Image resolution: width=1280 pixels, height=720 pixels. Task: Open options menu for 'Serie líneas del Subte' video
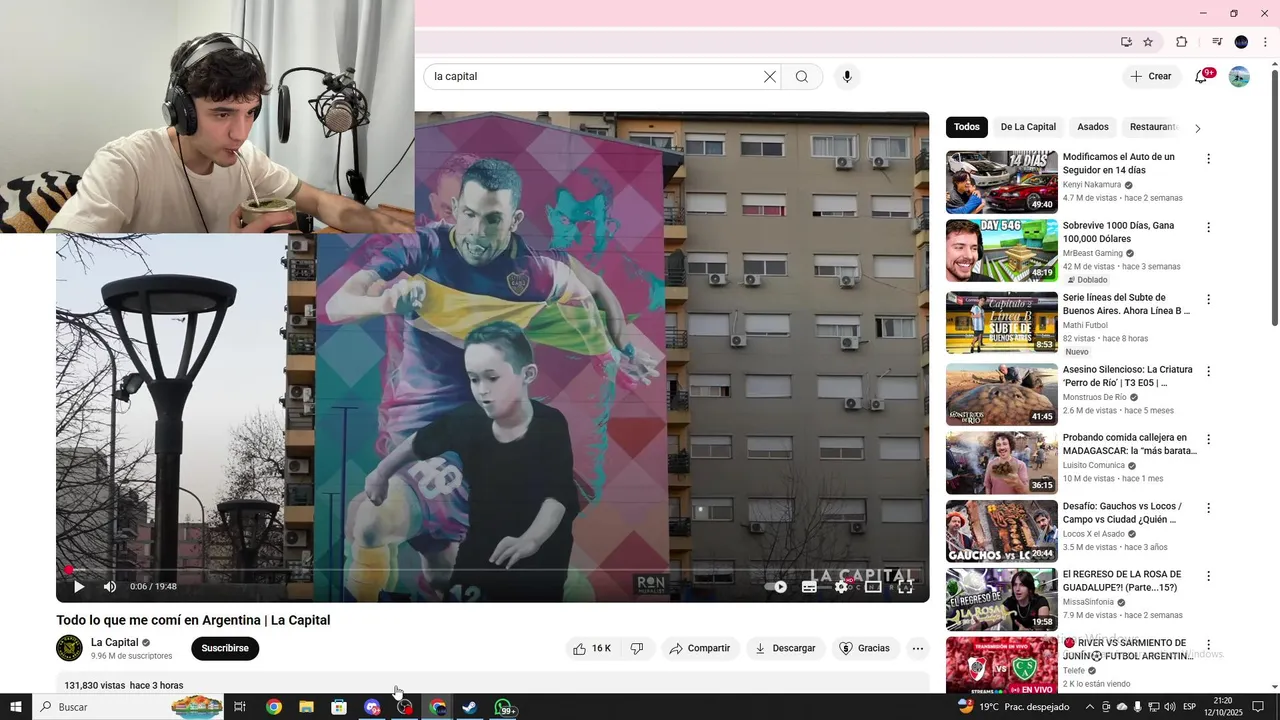click(1208, 299)
